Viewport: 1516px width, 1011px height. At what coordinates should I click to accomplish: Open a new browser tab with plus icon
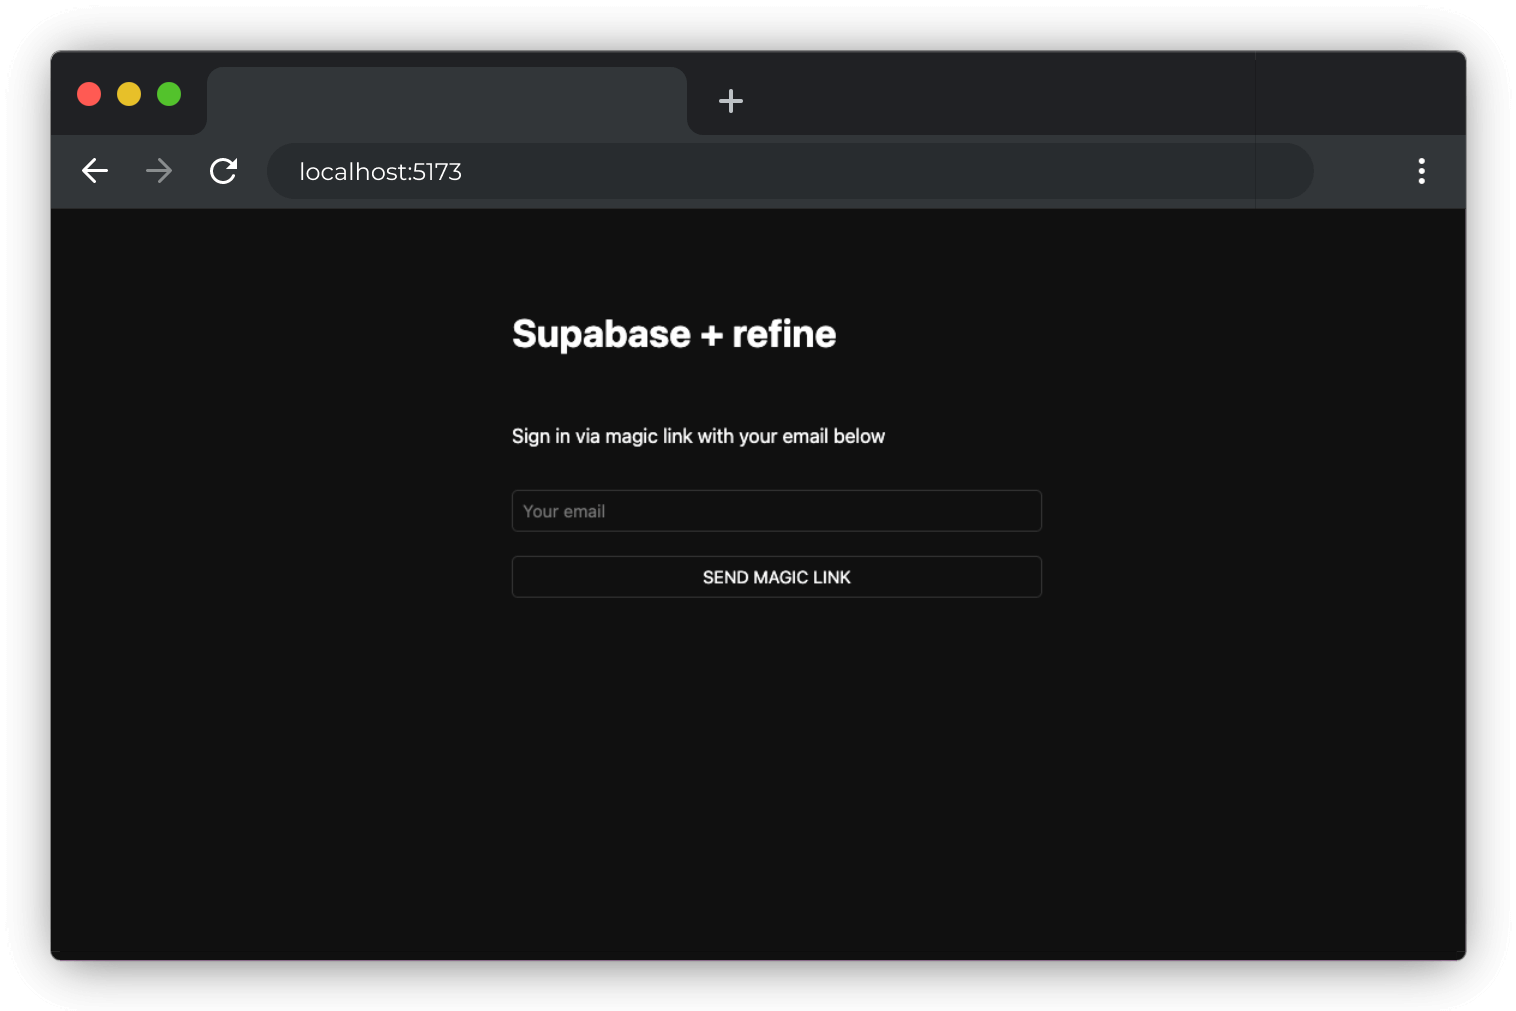coord(731,101)
